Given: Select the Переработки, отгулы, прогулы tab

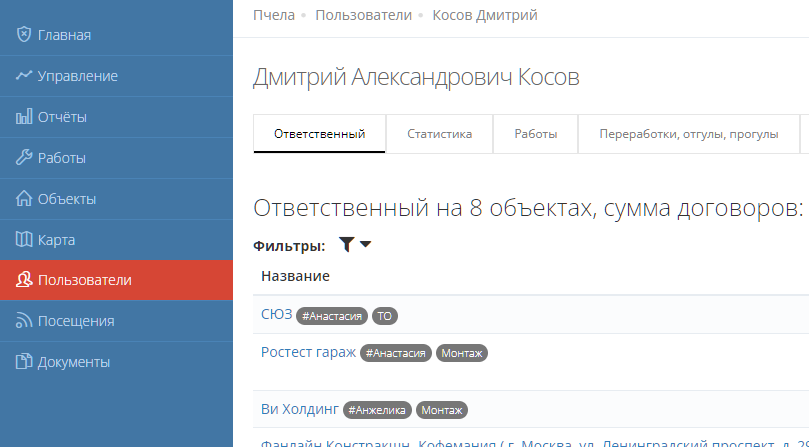Looking at the screenshot, I should (x=689, y=134).
